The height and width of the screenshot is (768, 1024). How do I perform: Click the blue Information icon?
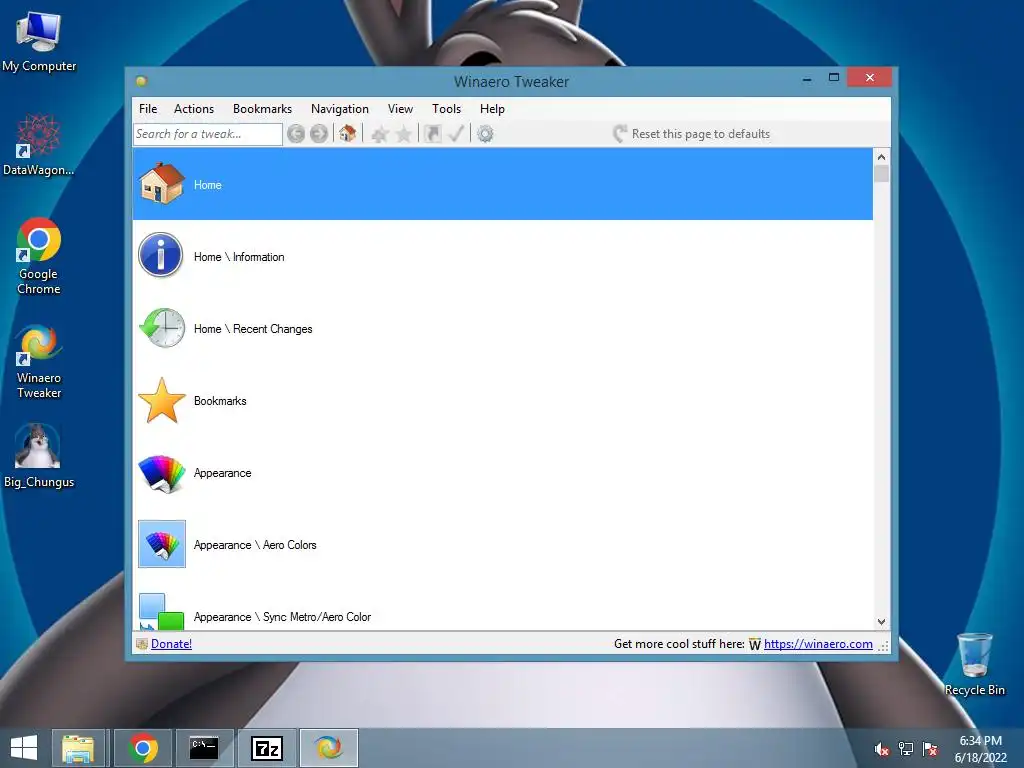pos(161,255)
